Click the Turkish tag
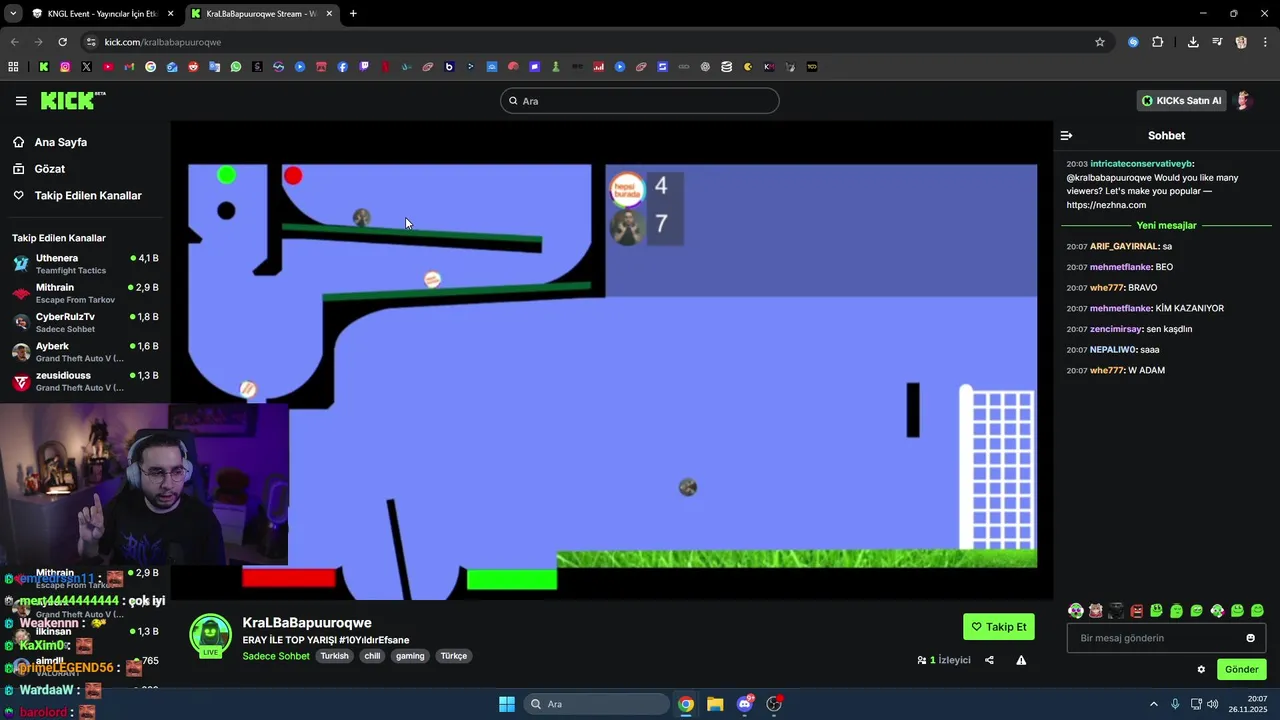The image size is (1280, 720). pos(334,656)
